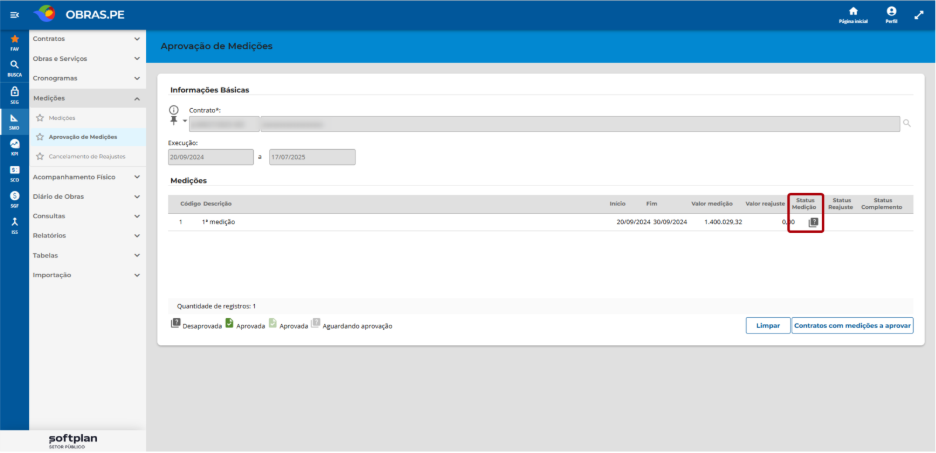Click the Execução start date field

[x=211, y=157]
